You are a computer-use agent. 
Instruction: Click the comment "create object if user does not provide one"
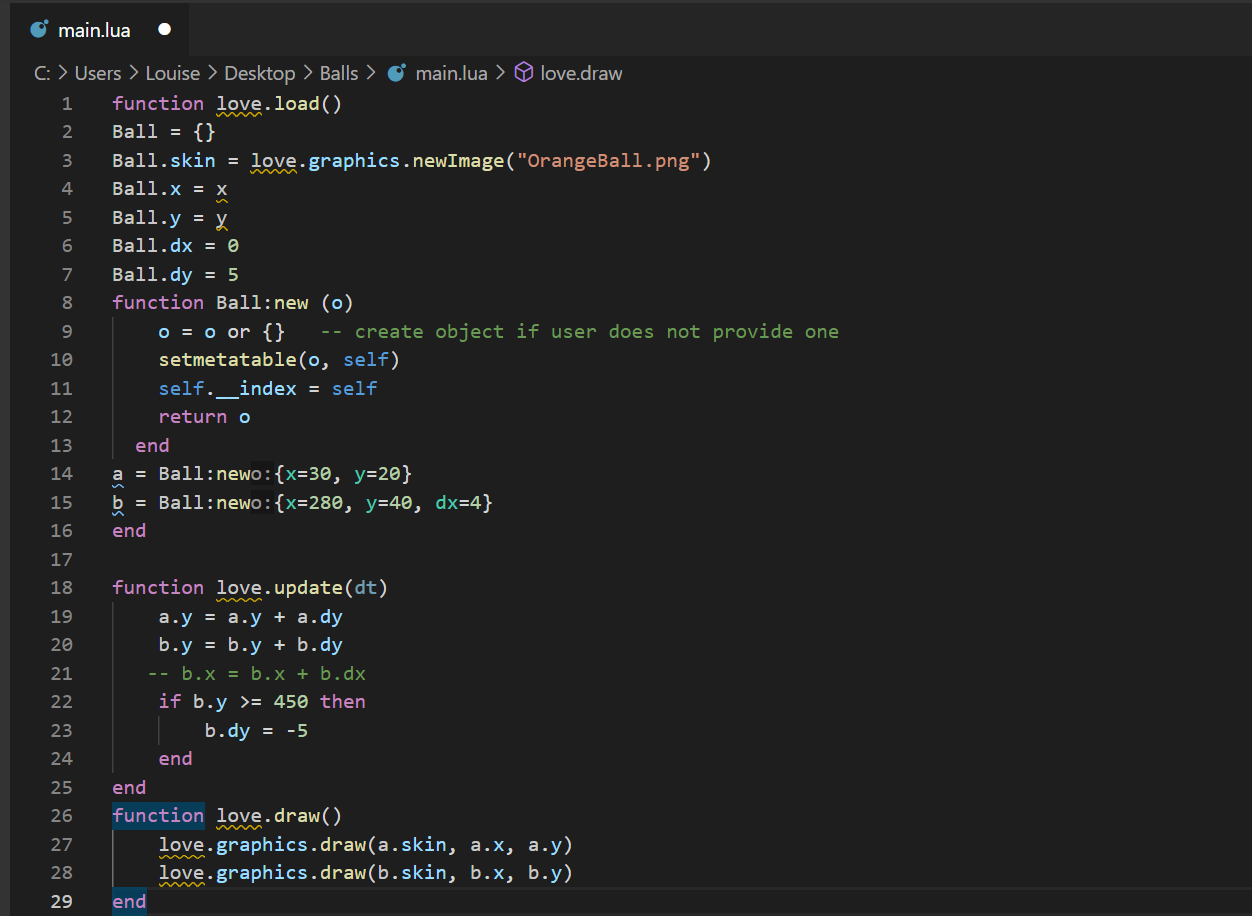[597, 331]
